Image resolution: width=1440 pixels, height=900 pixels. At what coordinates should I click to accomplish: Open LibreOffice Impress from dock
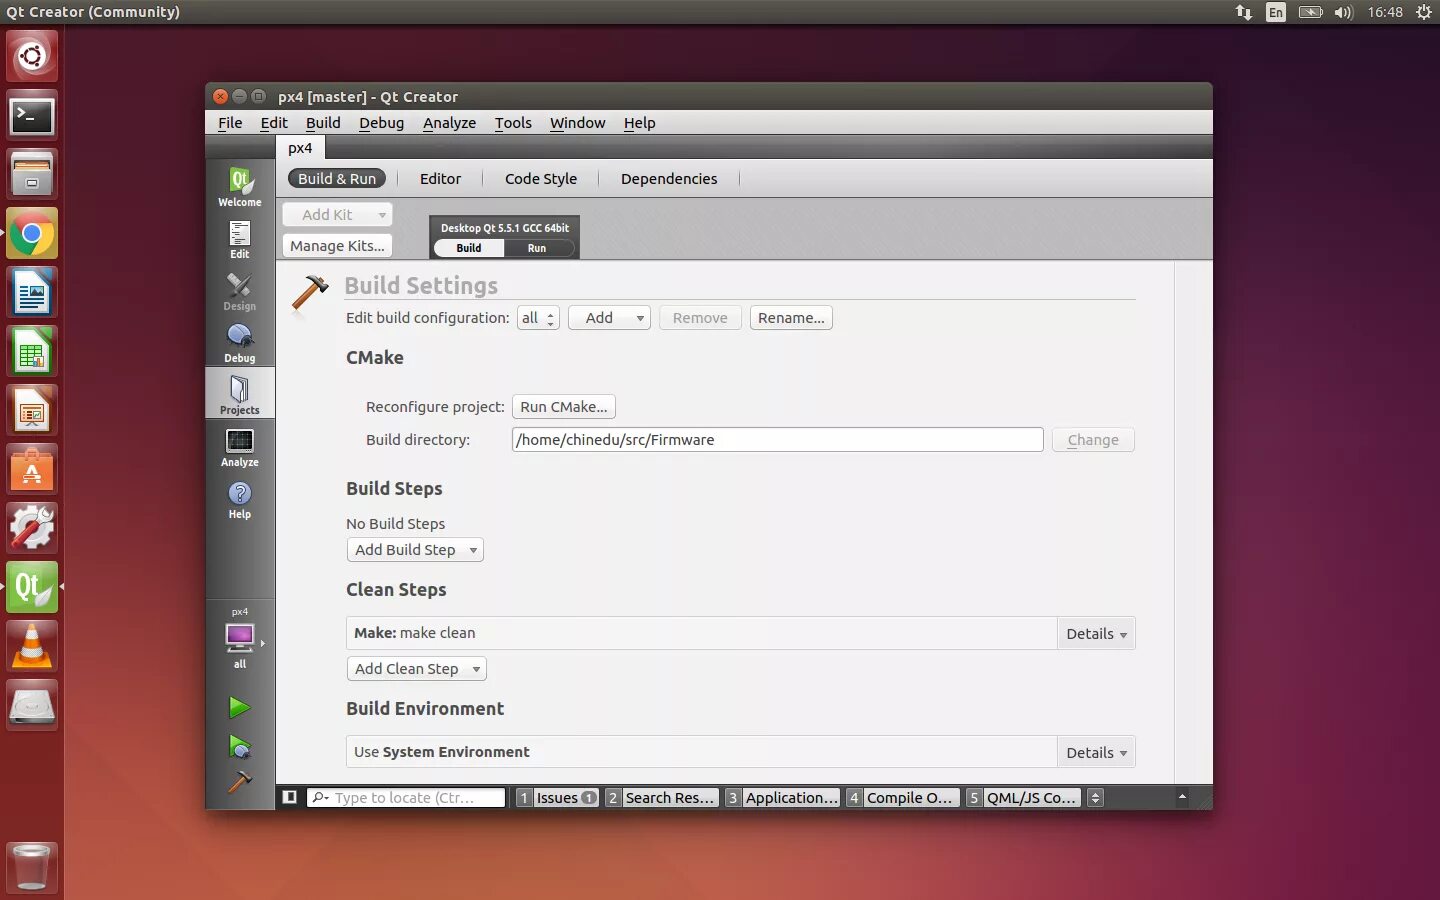32,411
